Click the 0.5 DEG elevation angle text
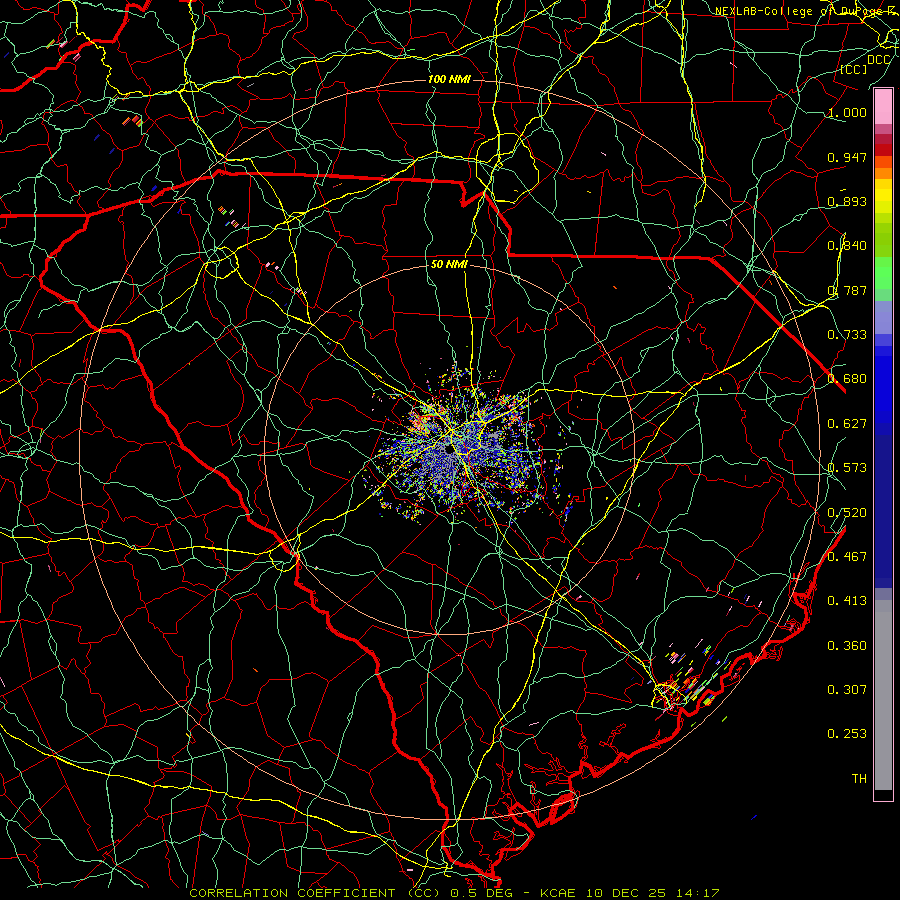The image size is (900, 900). pos(482,893)
